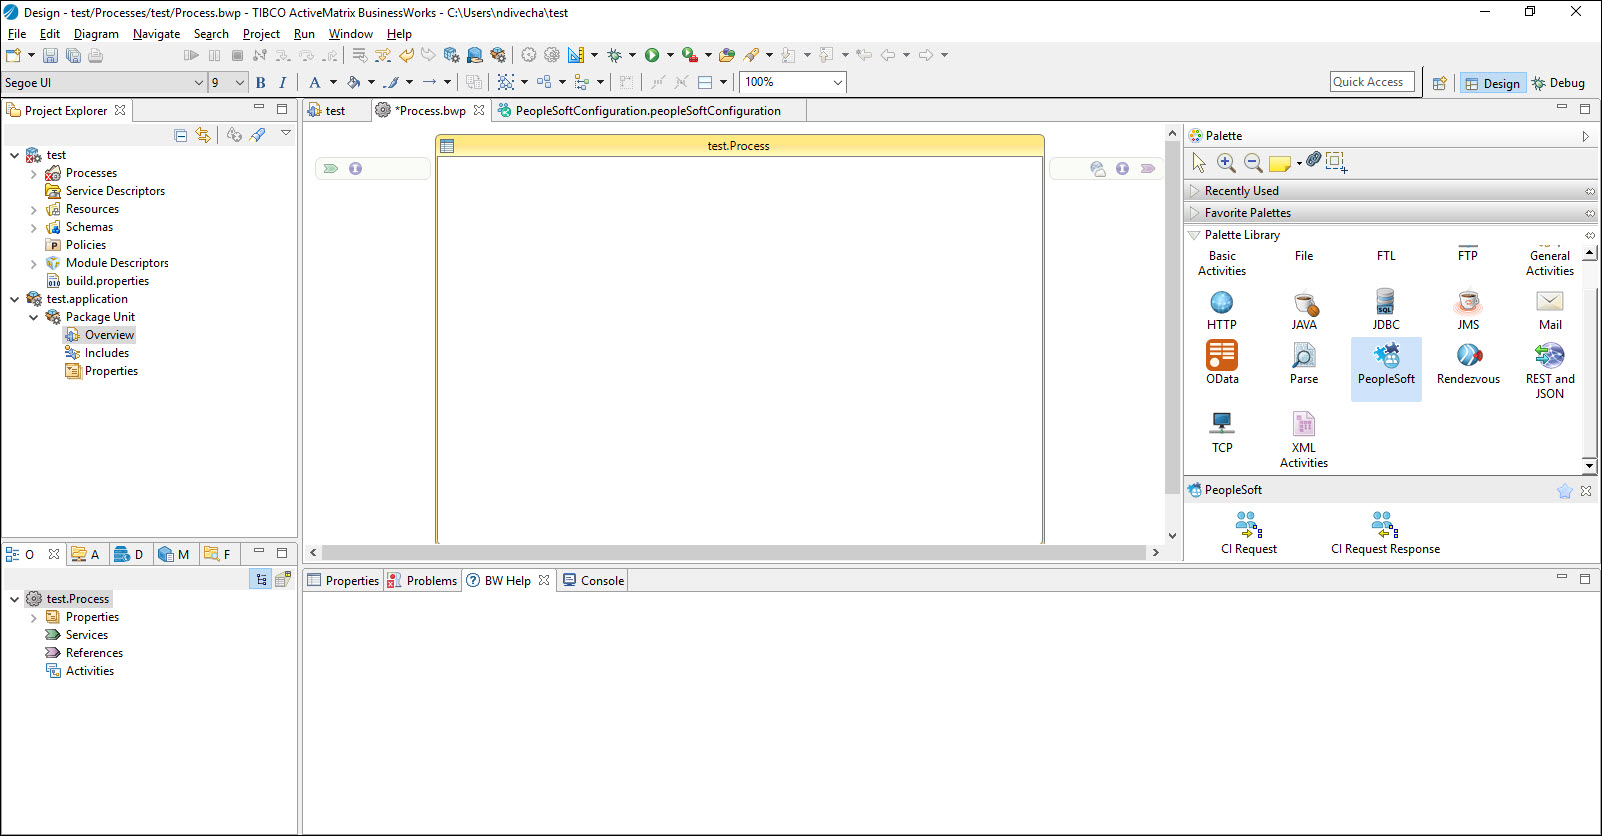Toggle bold font style
Image resolution: width=1602 pixels, height=836 pixels.
coord(261,83)
